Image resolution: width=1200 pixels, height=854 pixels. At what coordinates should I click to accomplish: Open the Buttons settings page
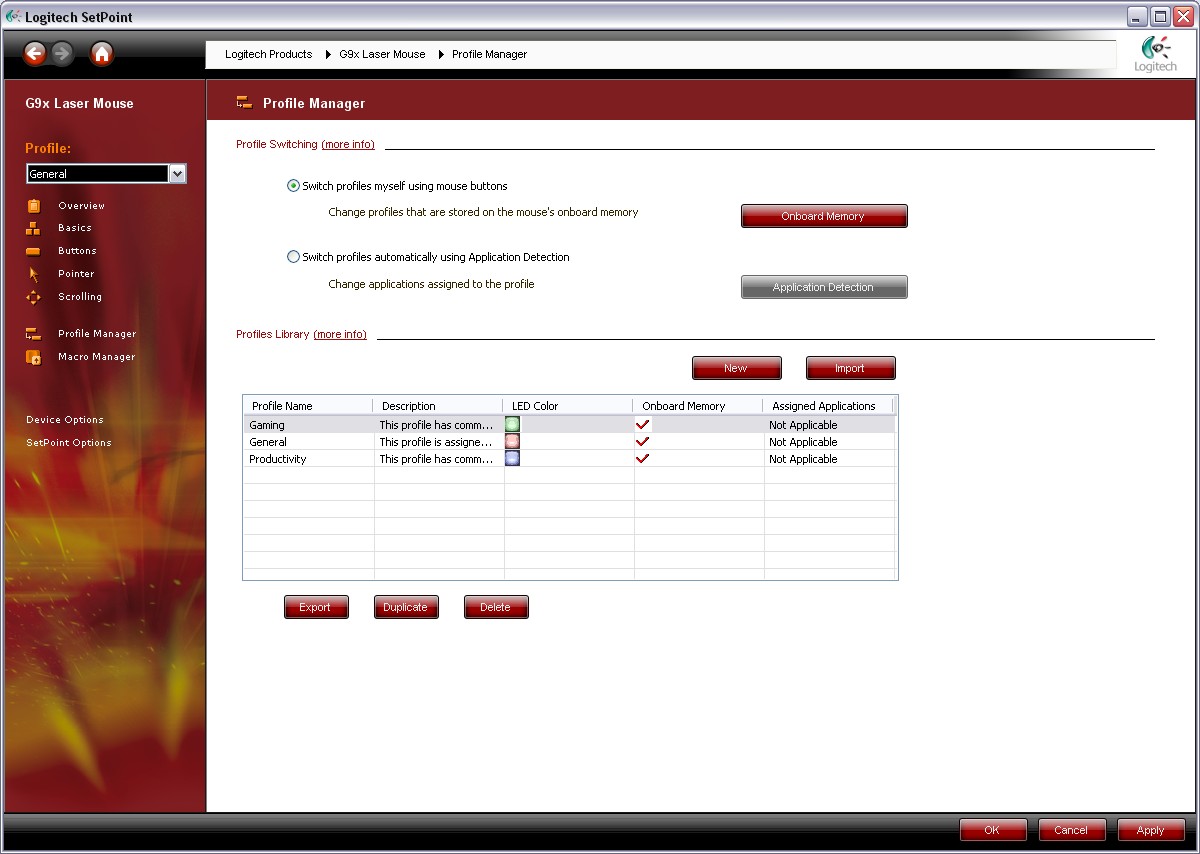pyautogui.click(x=77, y=251)
